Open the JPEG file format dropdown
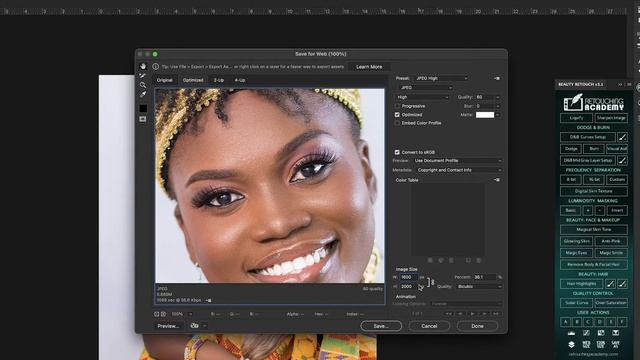The image size is (640, 360). click(x=425, y=87)
